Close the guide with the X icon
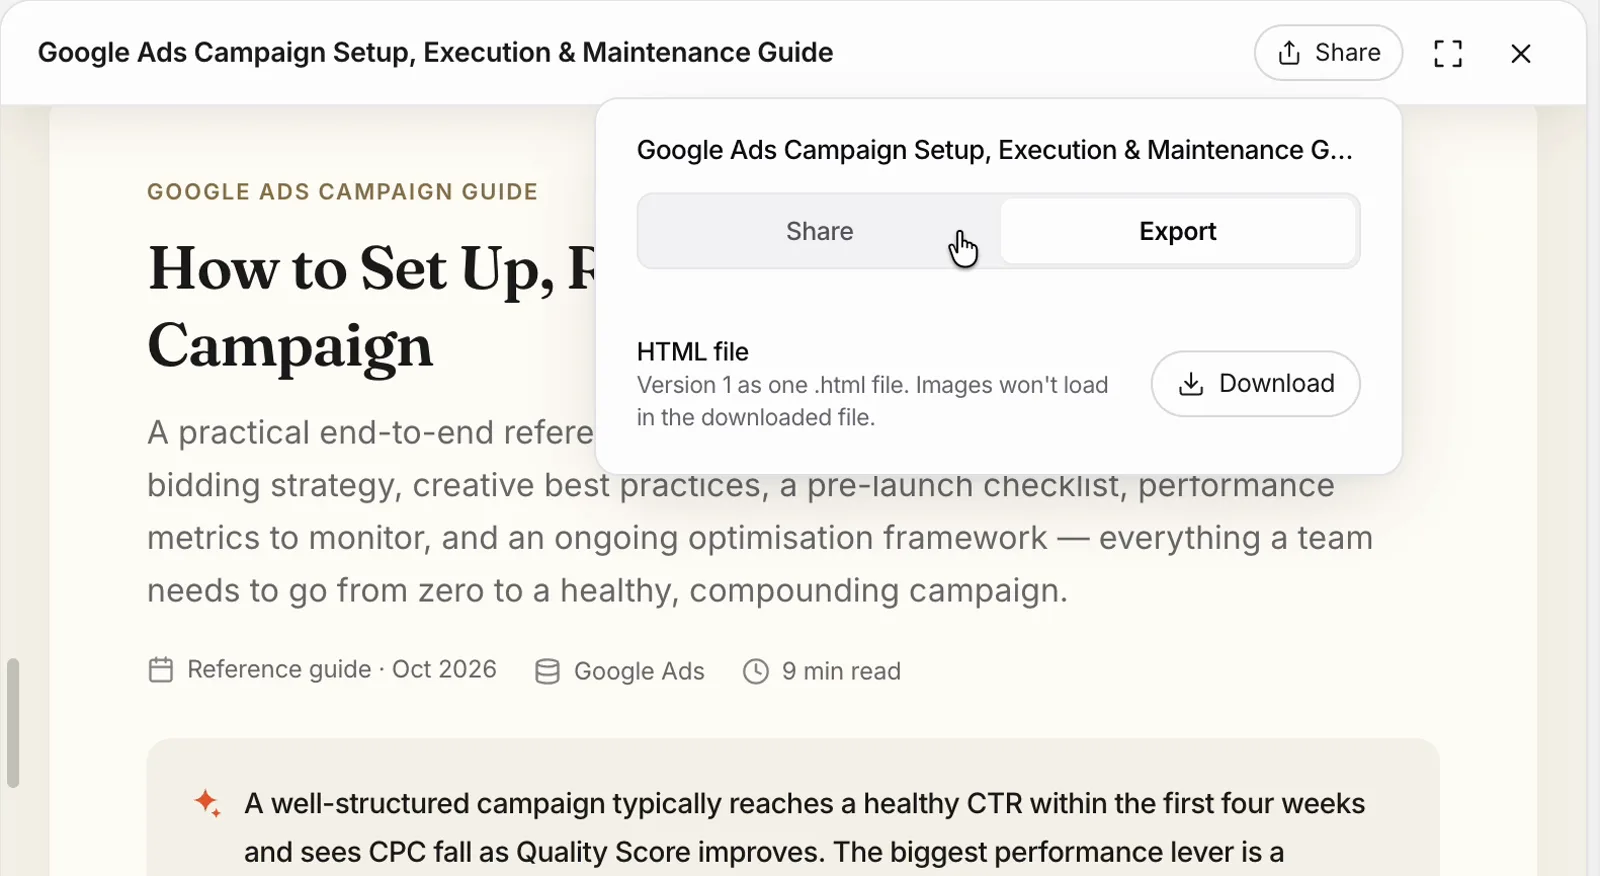 point(1521,53)
